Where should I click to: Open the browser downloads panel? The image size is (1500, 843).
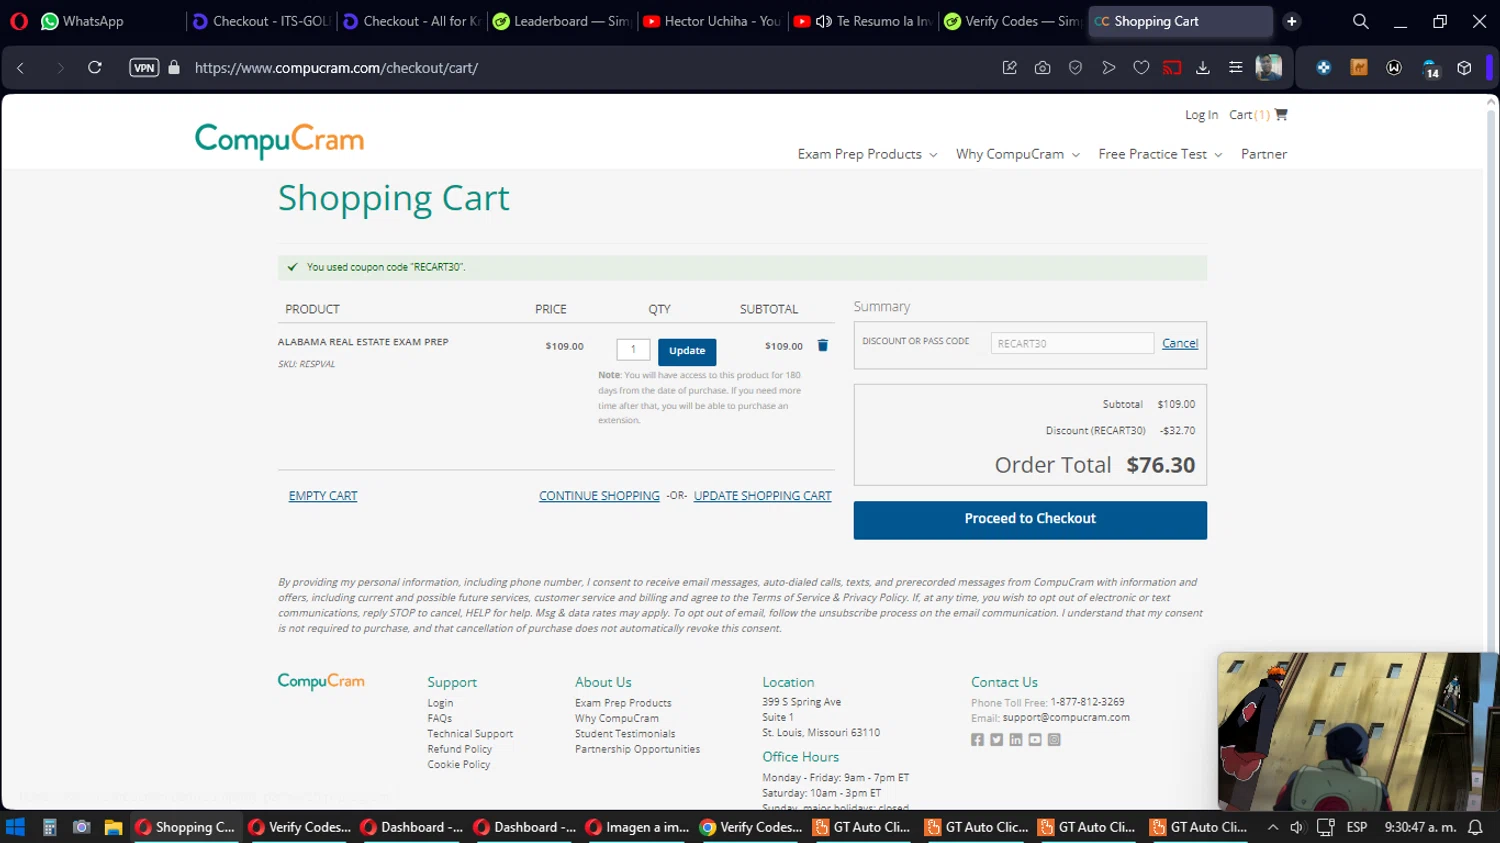pos(1203,68)
